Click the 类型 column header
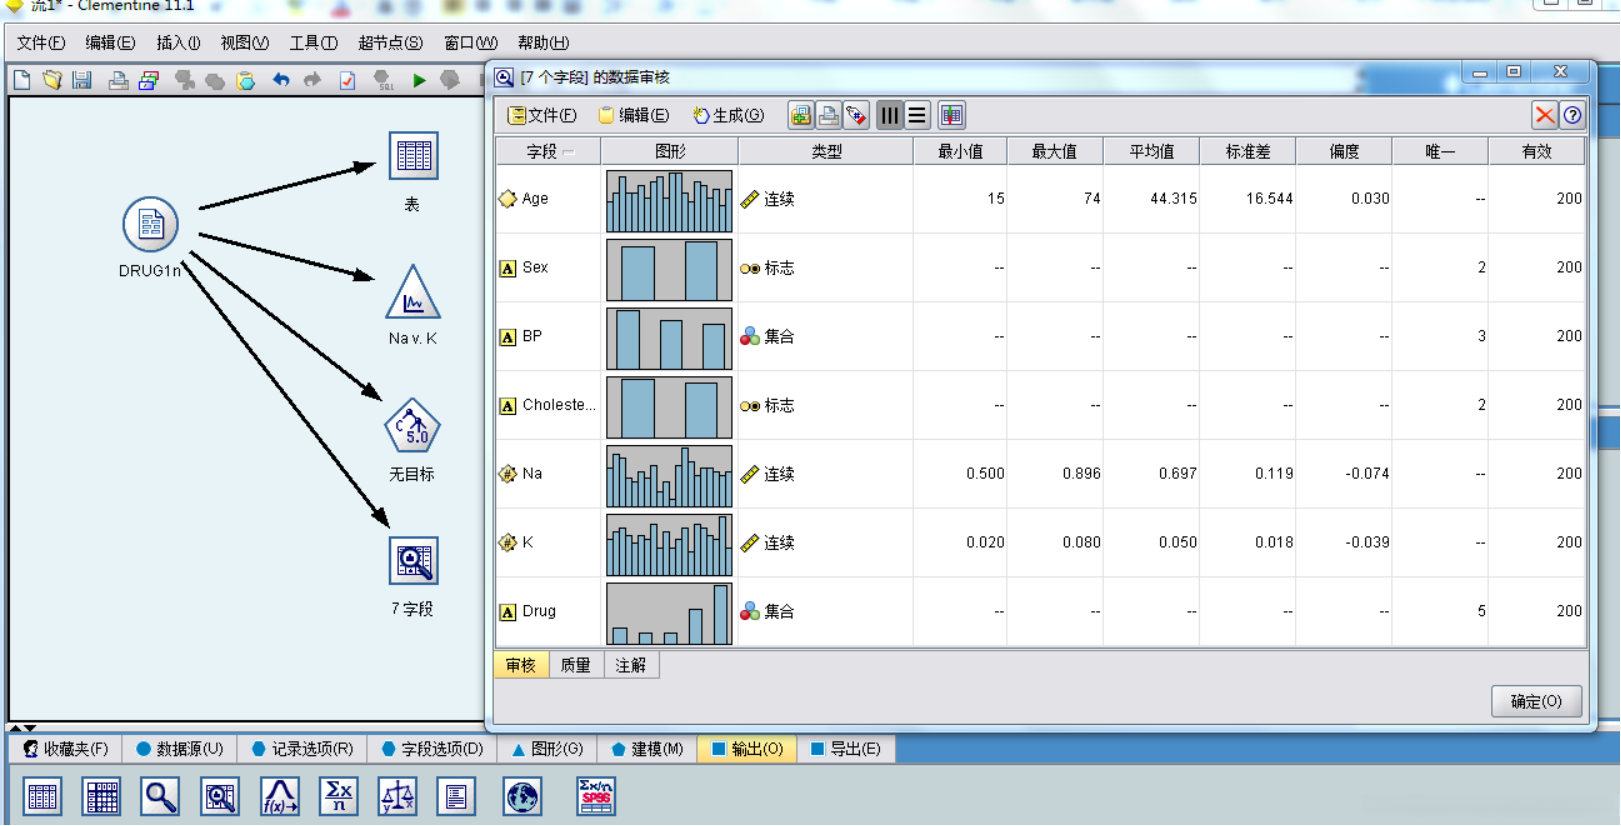Viewport: 1621px width, 826px height. tap(826, 152)
